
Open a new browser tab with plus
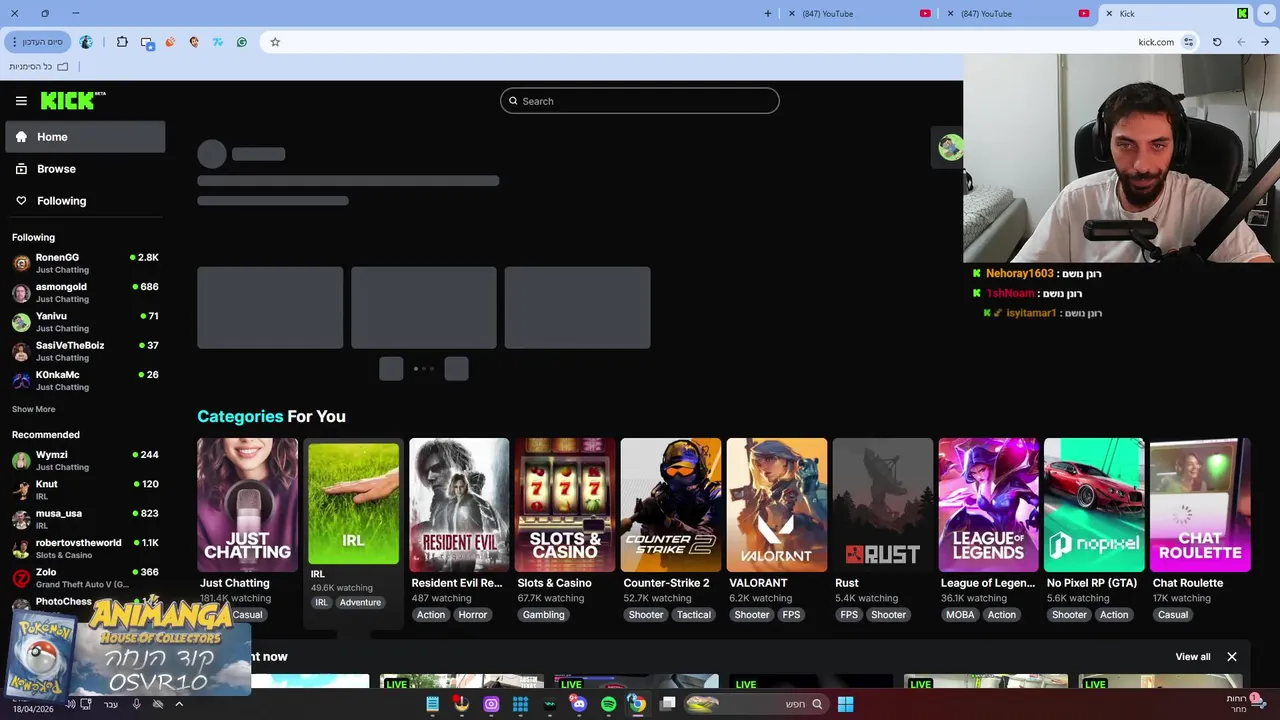768,13
